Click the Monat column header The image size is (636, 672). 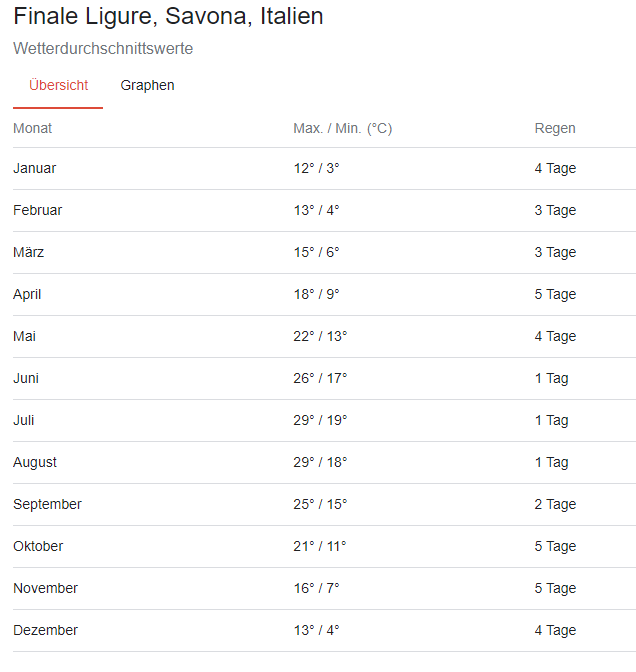[x=33, y=128]
